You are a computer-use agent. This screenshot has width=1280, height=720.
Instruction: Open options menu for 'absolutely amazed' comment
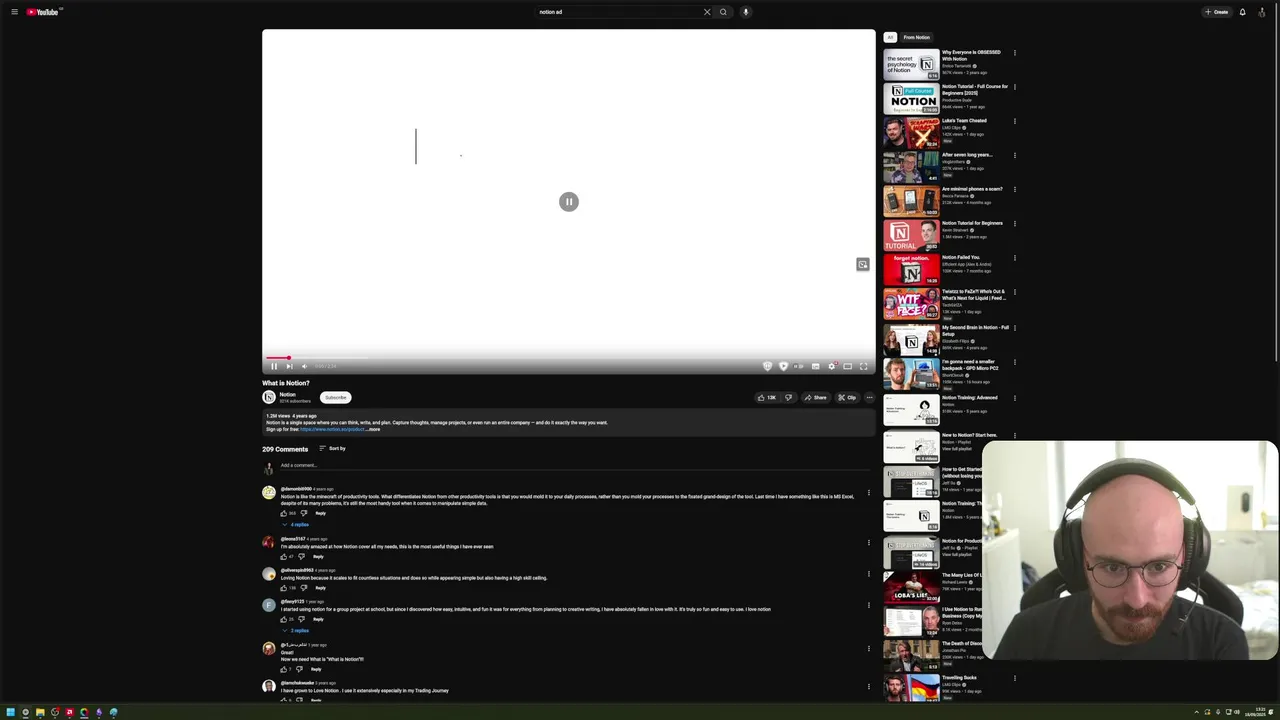[x=869, y=543]
